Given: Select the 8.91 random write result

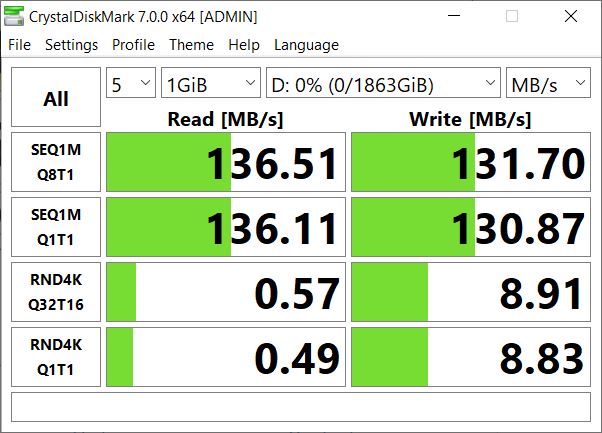Looking at the screenshot, I should (x=471, y=292).
